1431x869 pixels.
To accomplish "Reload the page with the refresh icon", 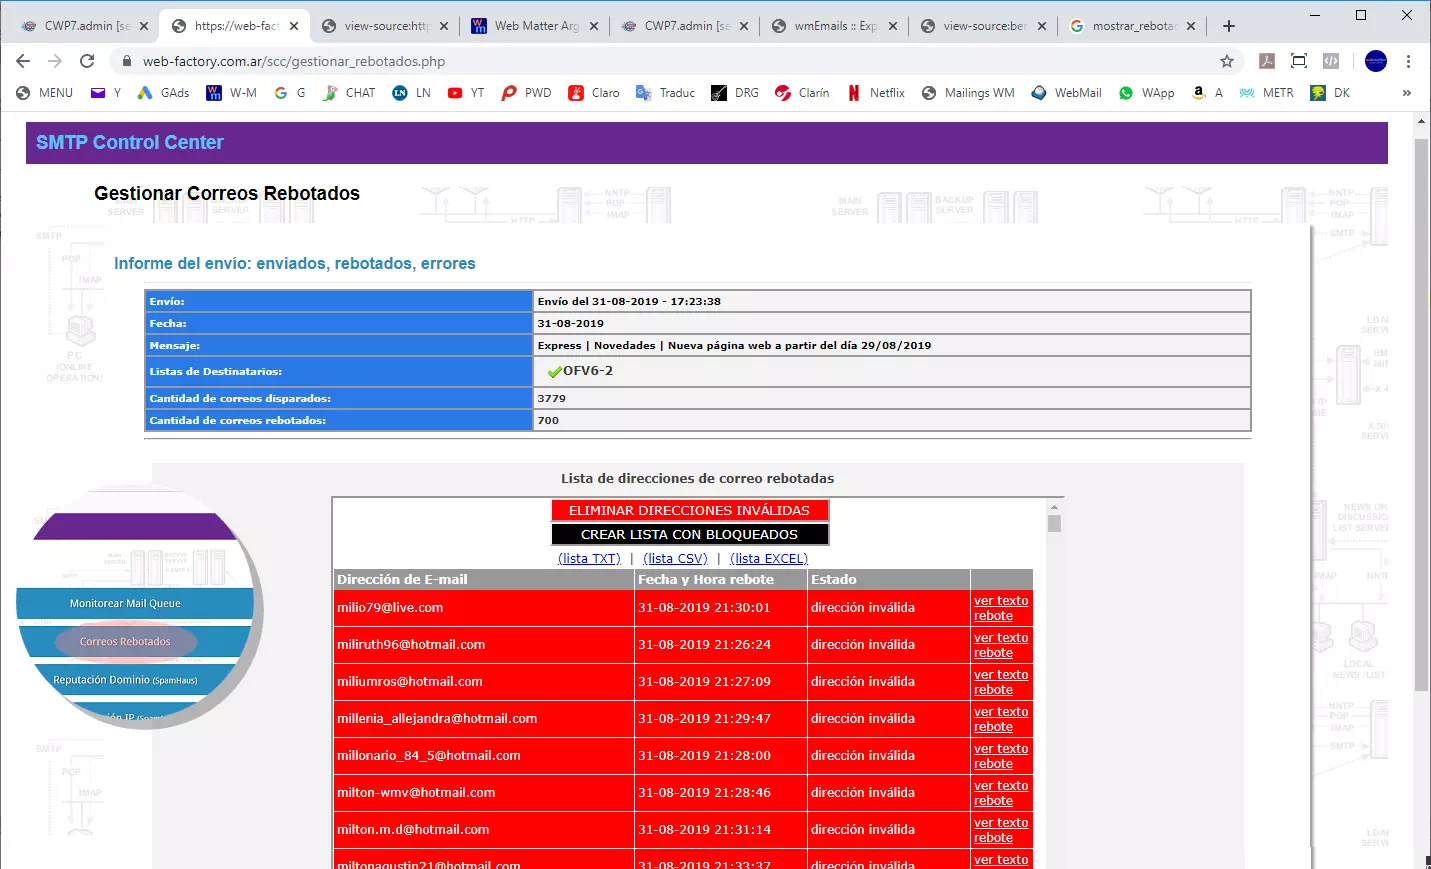I will pos(87,61).
